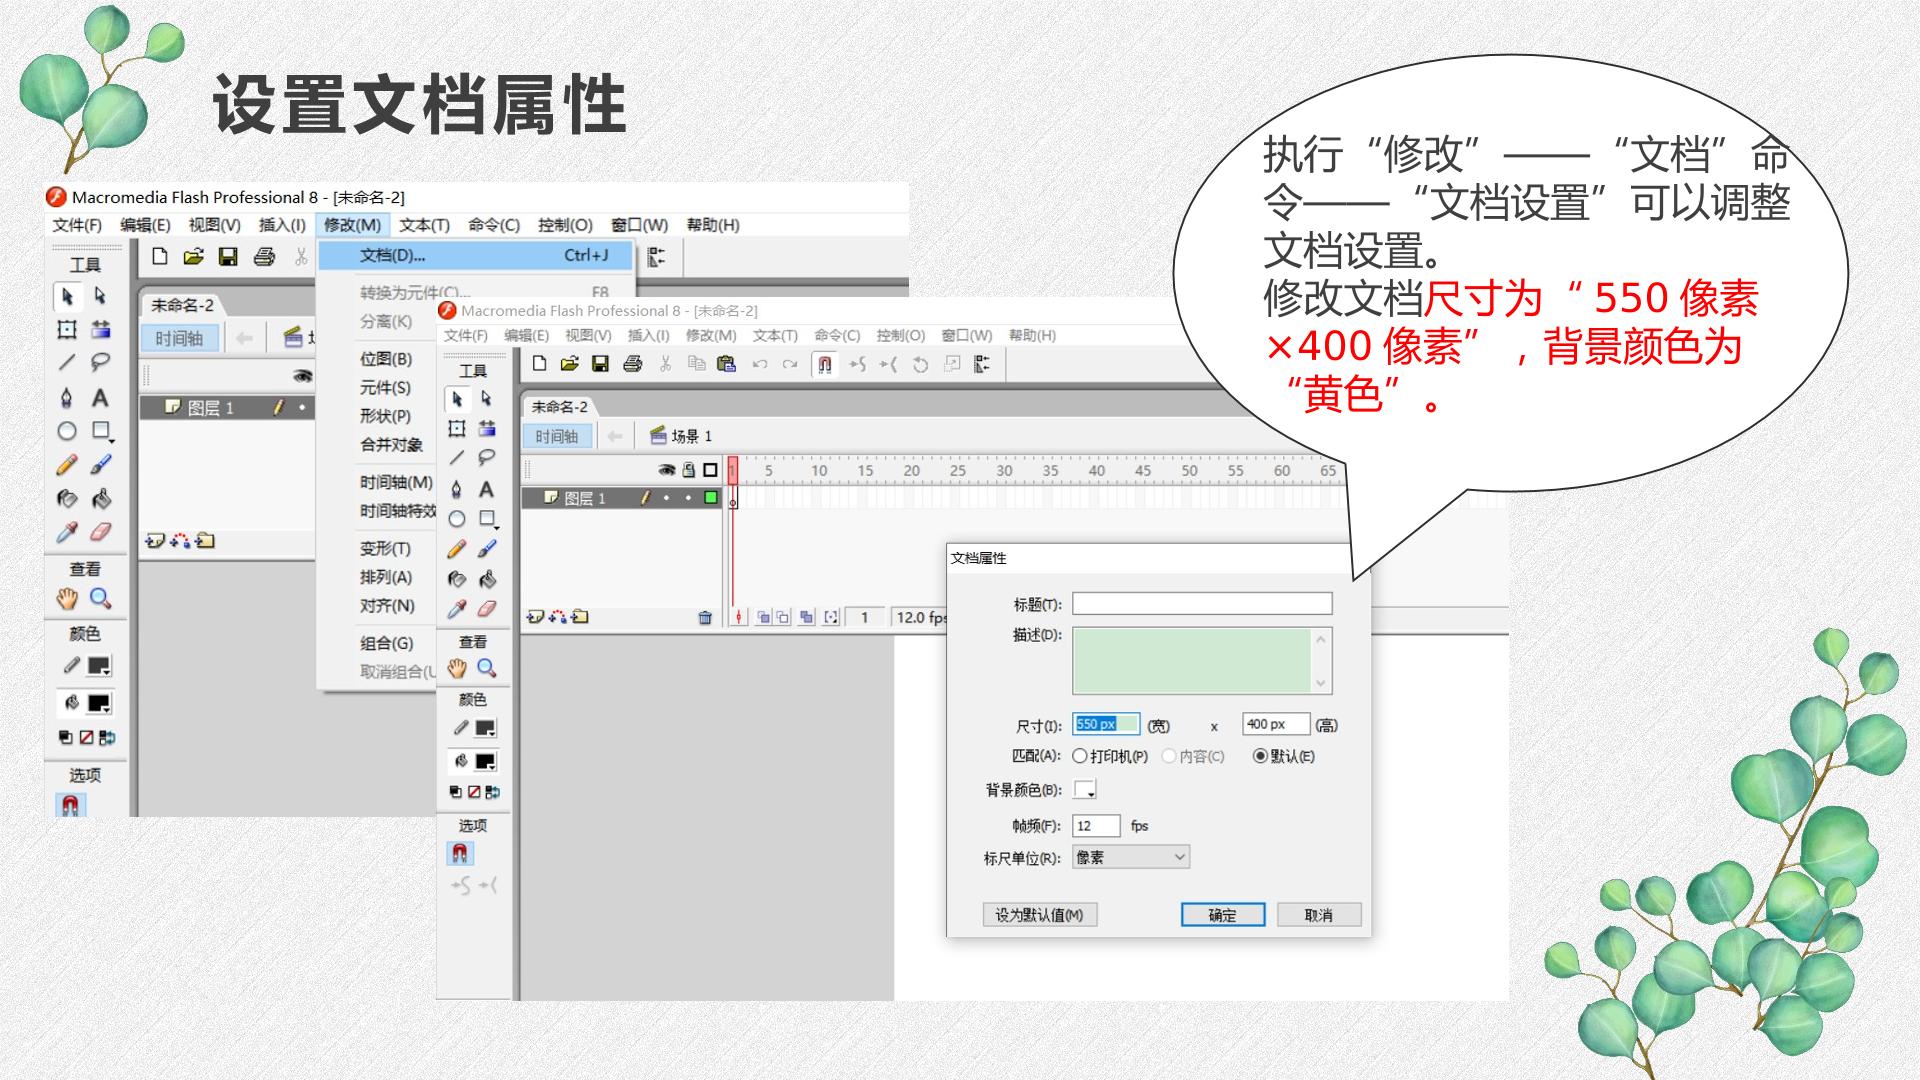
Task: Select the Pencil tool in the back Flash window
Action: pos(67,465)
